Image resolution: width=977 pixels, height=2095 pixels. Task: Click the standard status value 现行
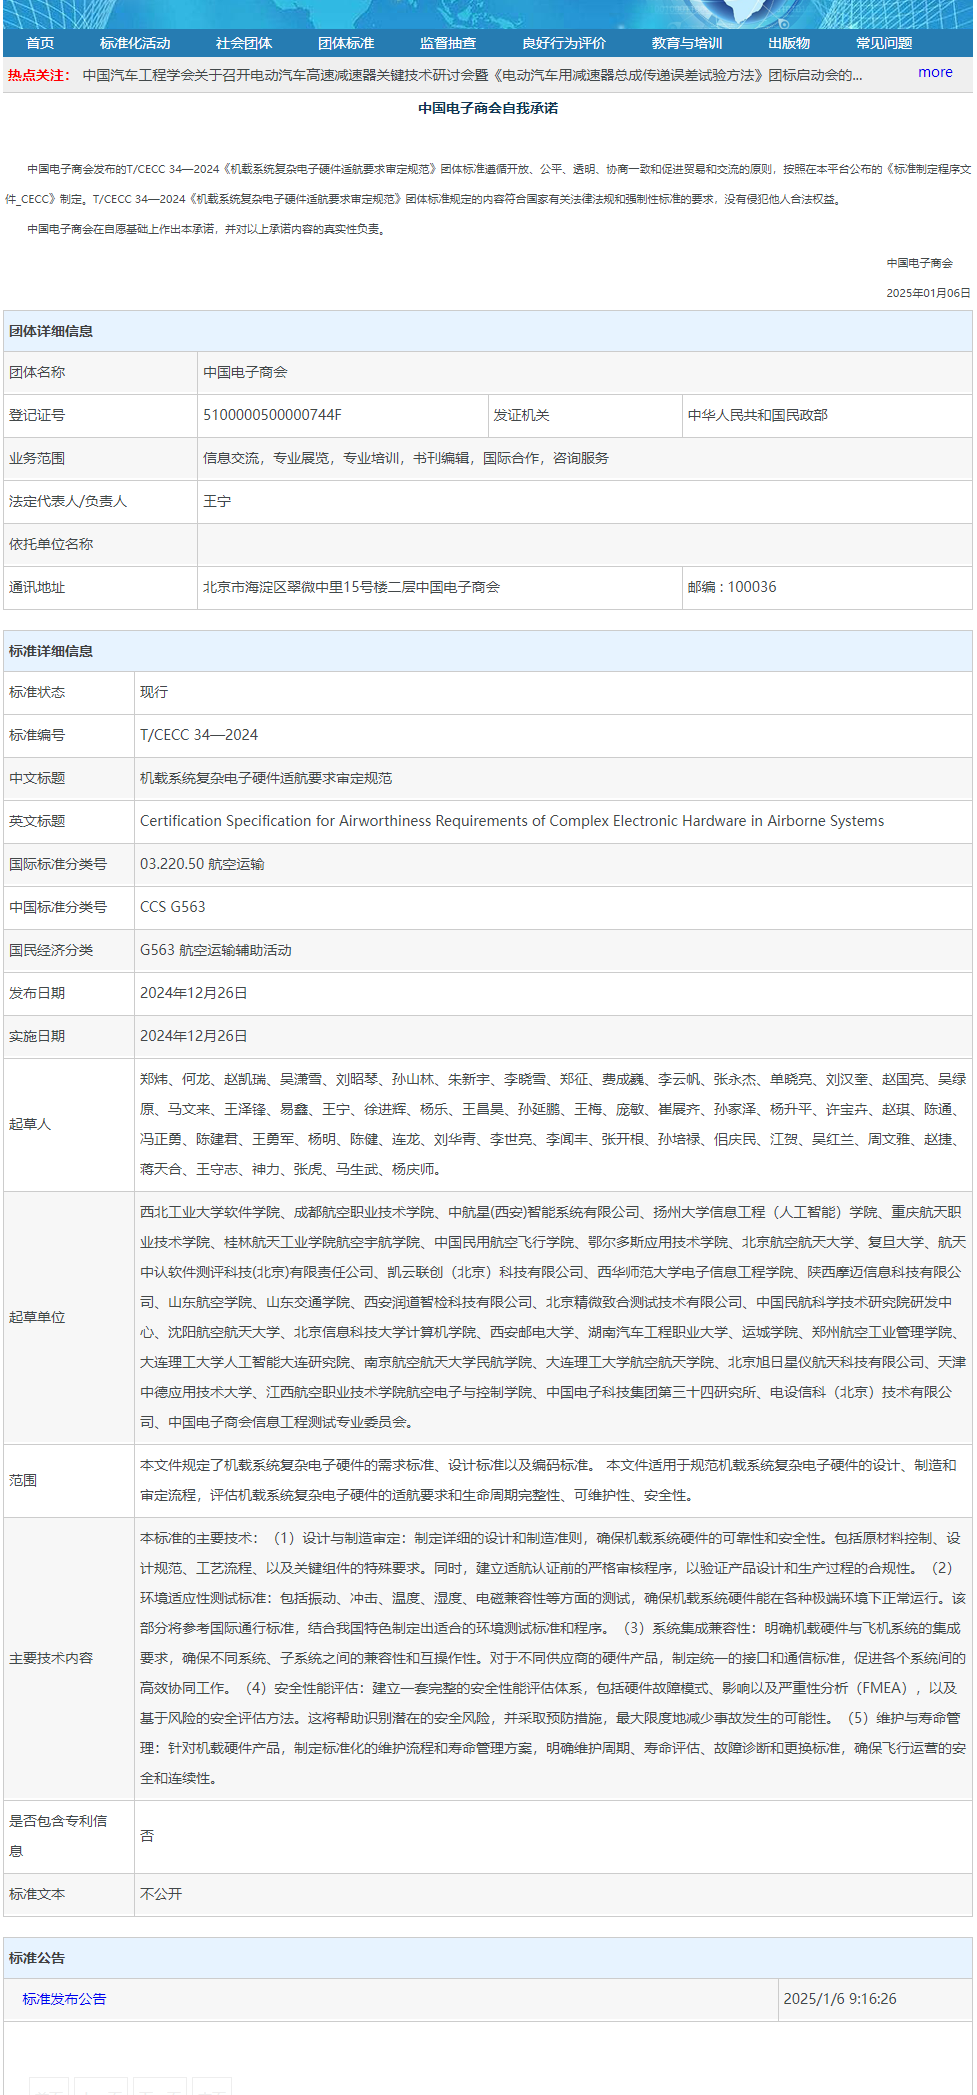point(154,692)
